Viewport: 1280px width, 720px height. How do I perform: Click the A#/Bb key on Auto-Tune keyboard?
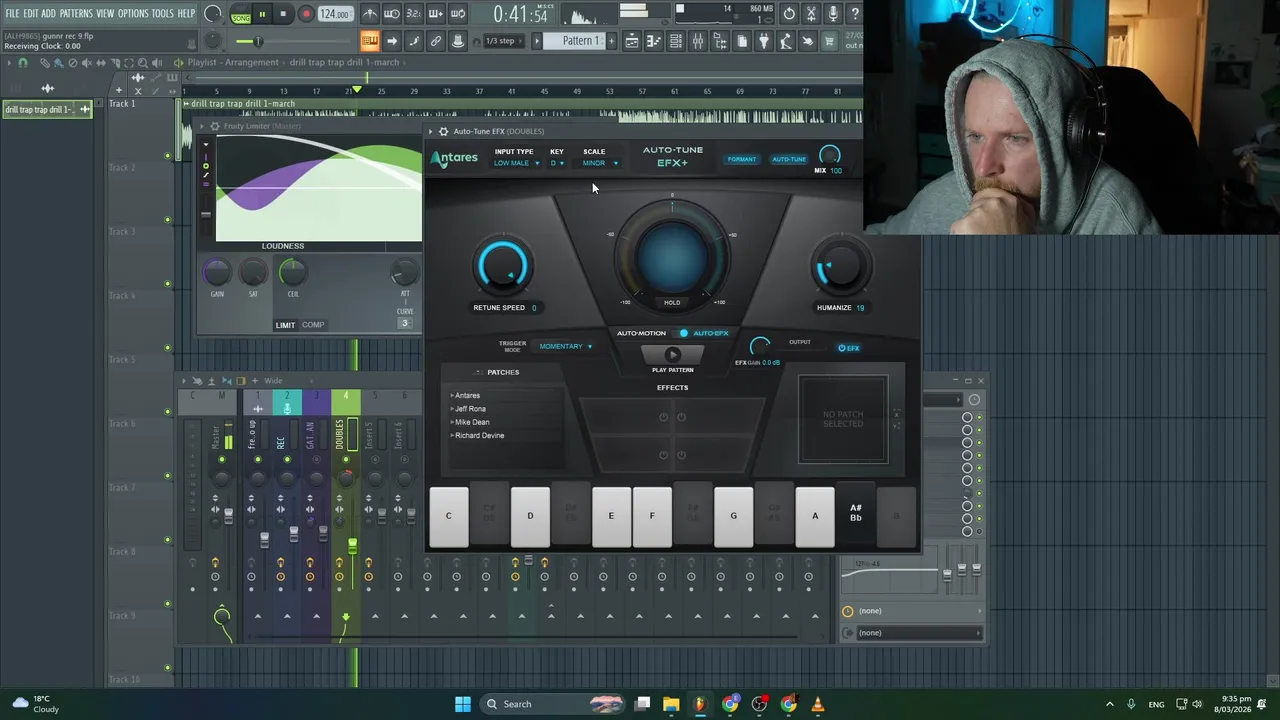coord(855,515)
